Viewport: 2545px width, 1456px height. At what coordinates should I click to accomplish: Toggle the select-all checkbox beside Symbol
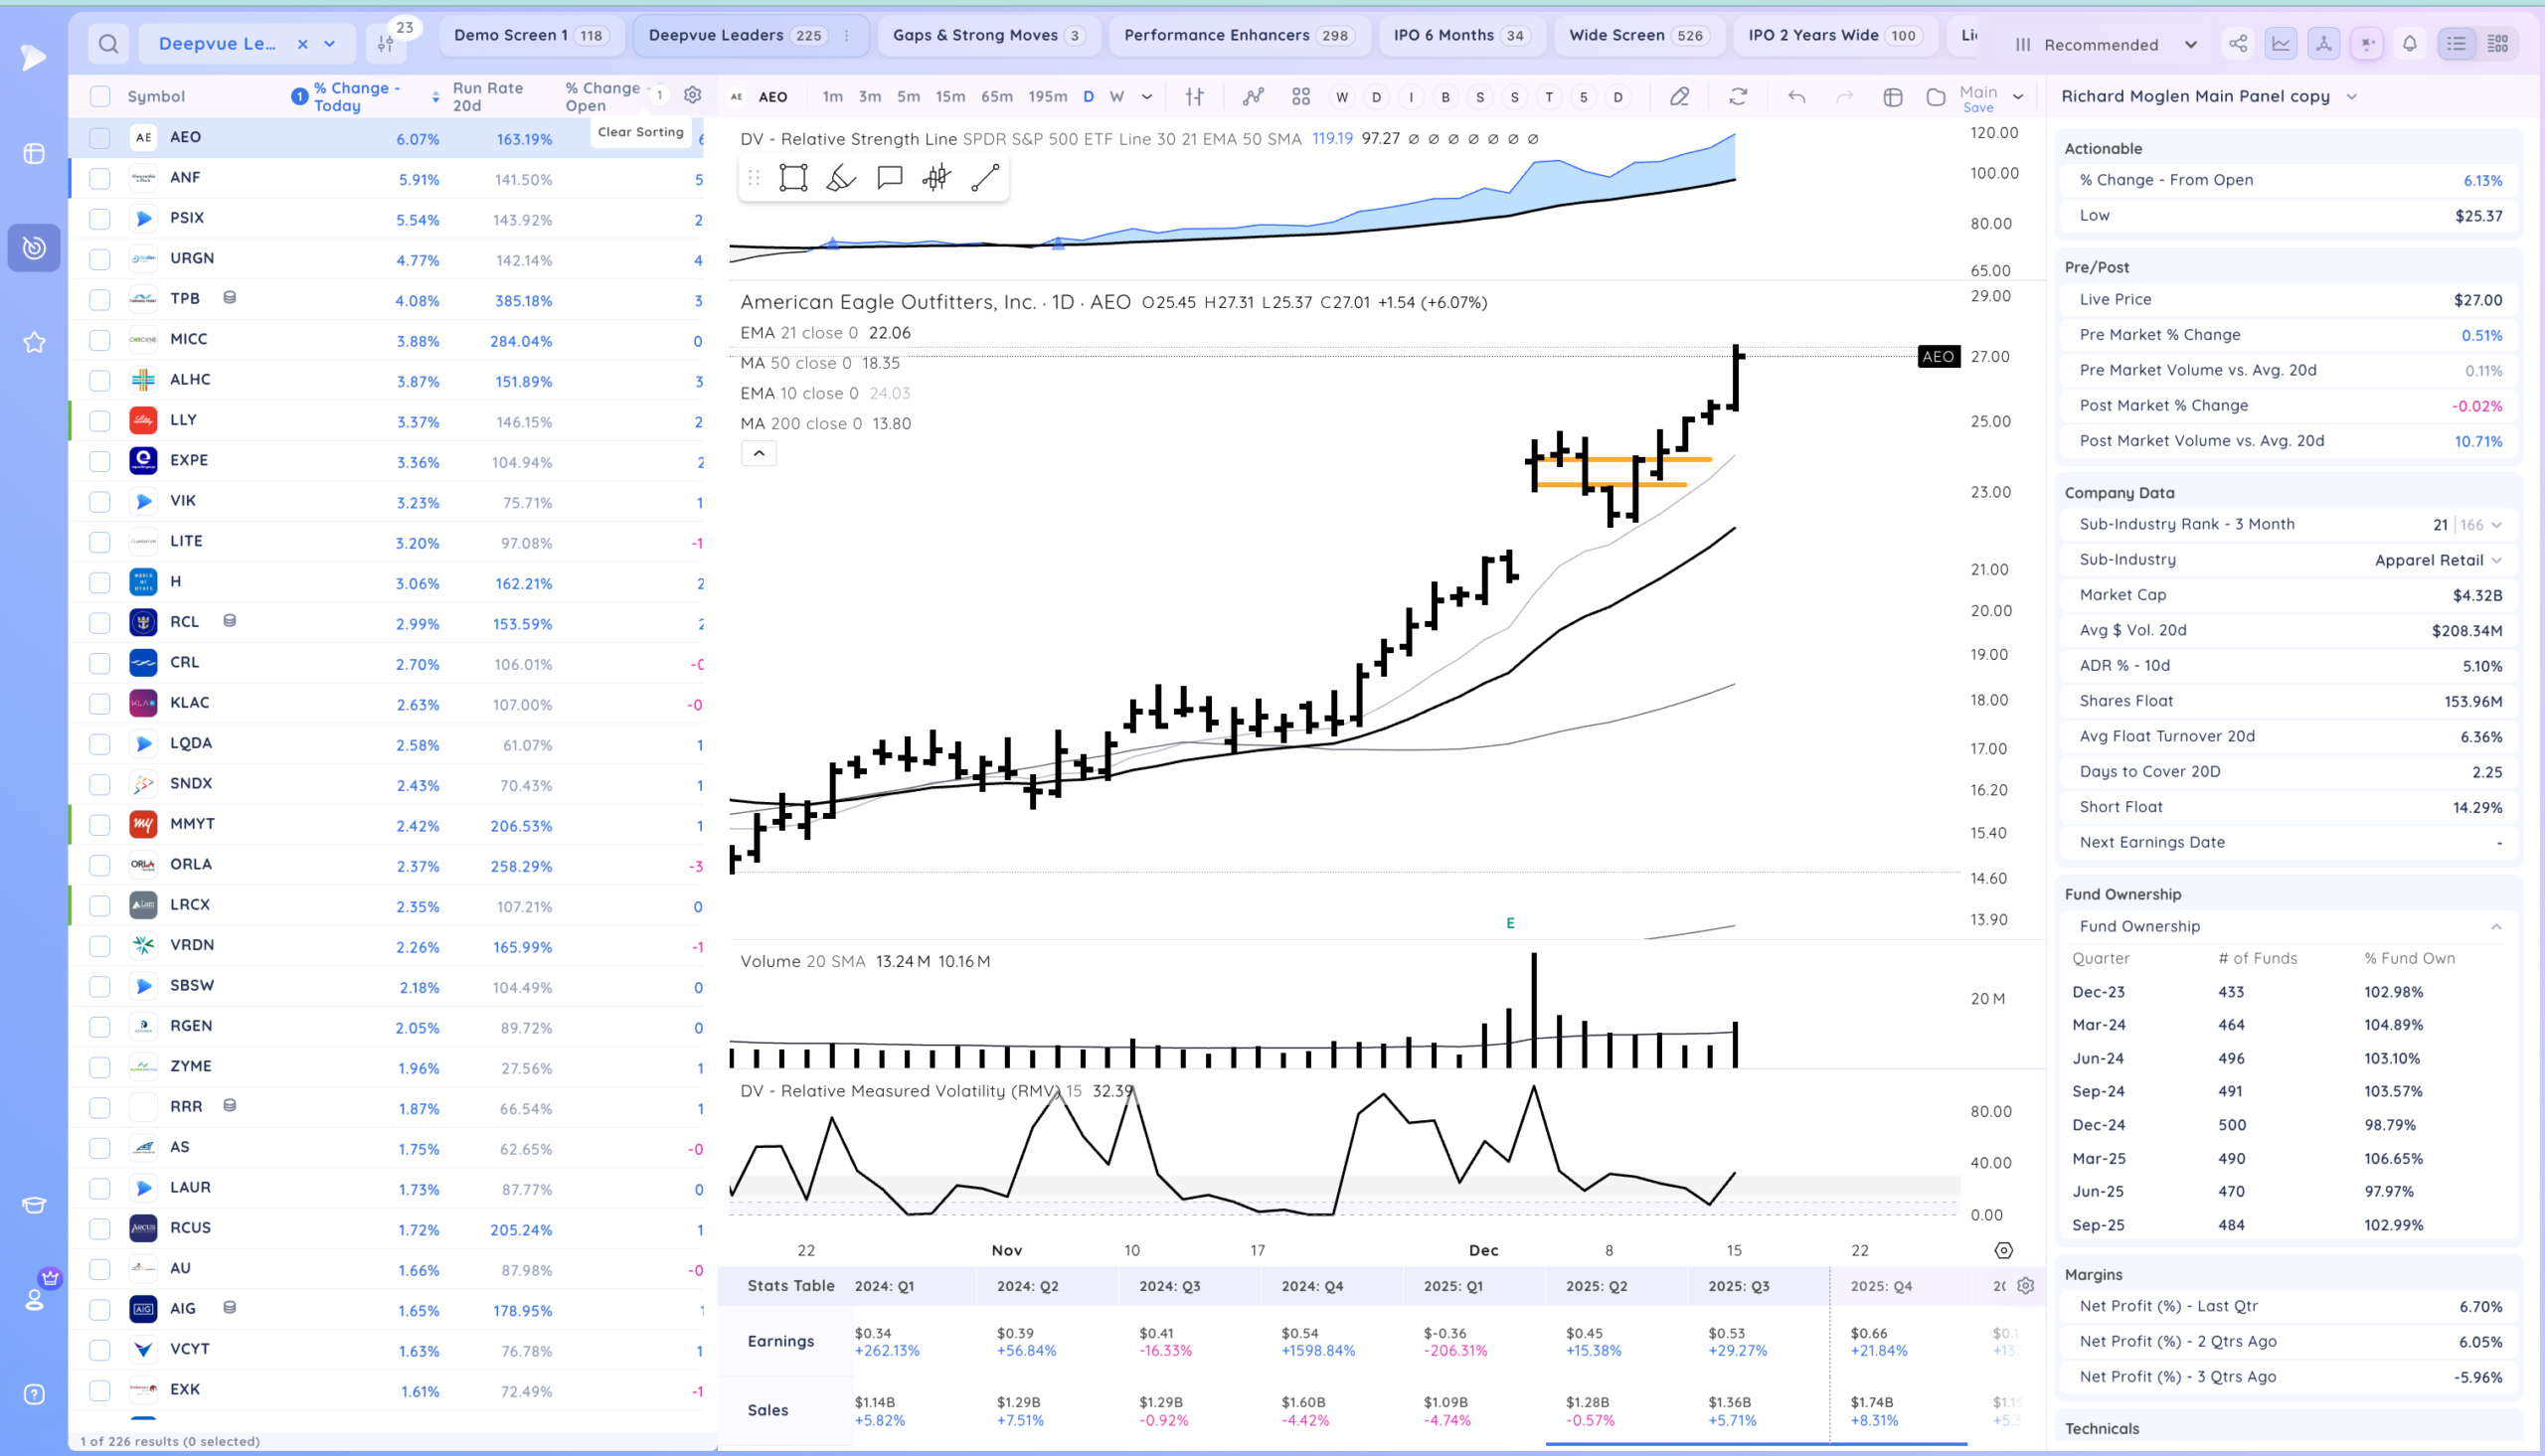pos(100,96)
